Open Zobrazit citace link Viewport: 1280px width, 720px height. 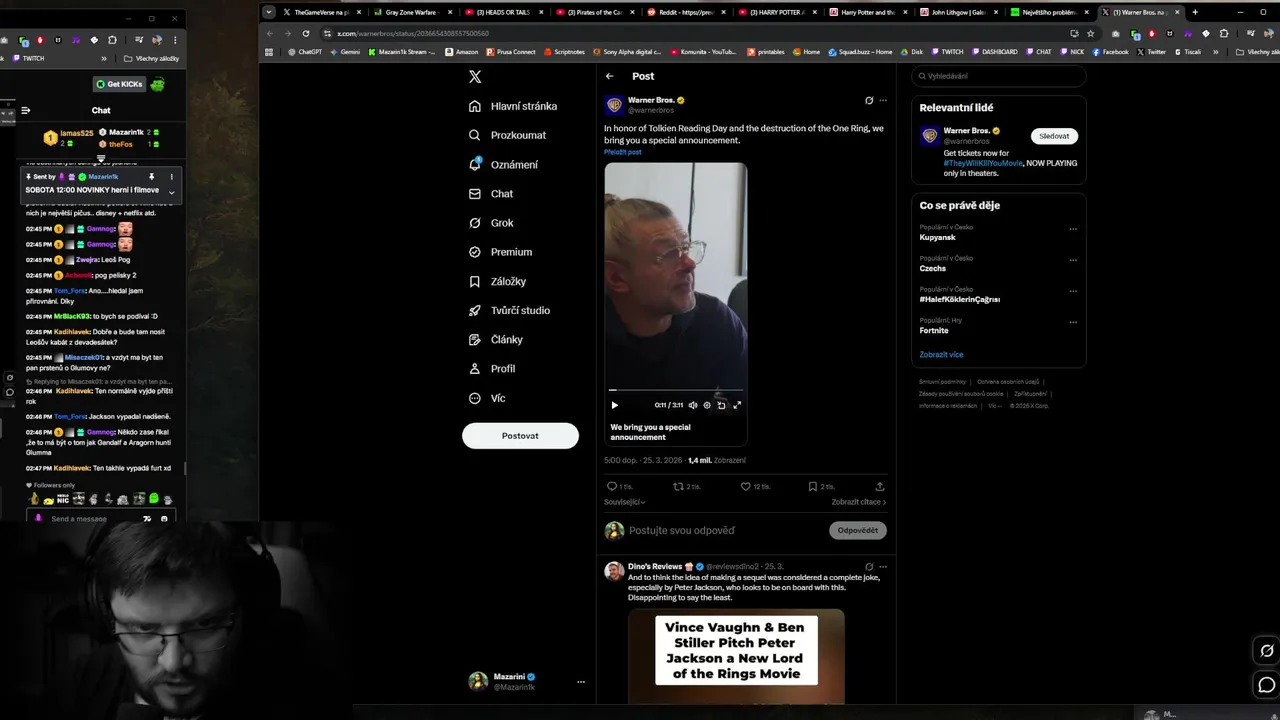click(x=859, y=502)
